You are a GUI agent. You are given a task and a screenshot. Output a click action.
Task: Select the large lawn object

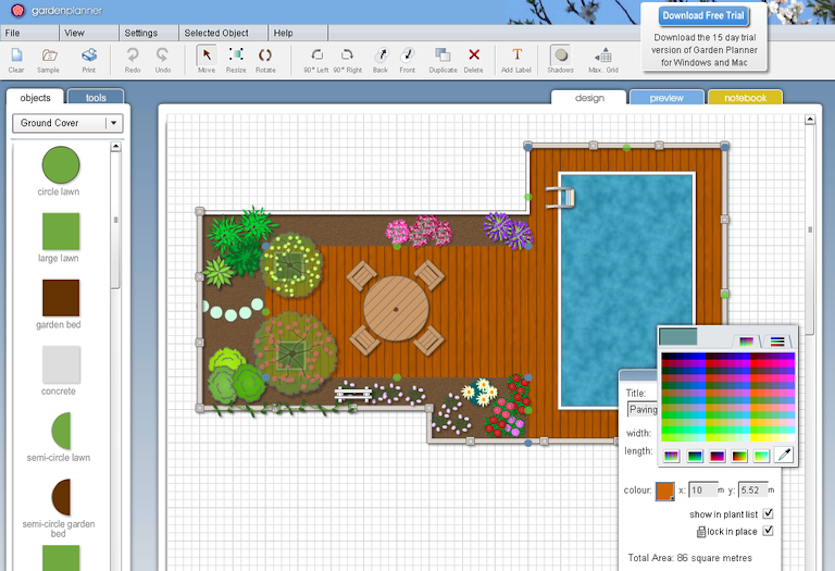click(x=61, y=231)
